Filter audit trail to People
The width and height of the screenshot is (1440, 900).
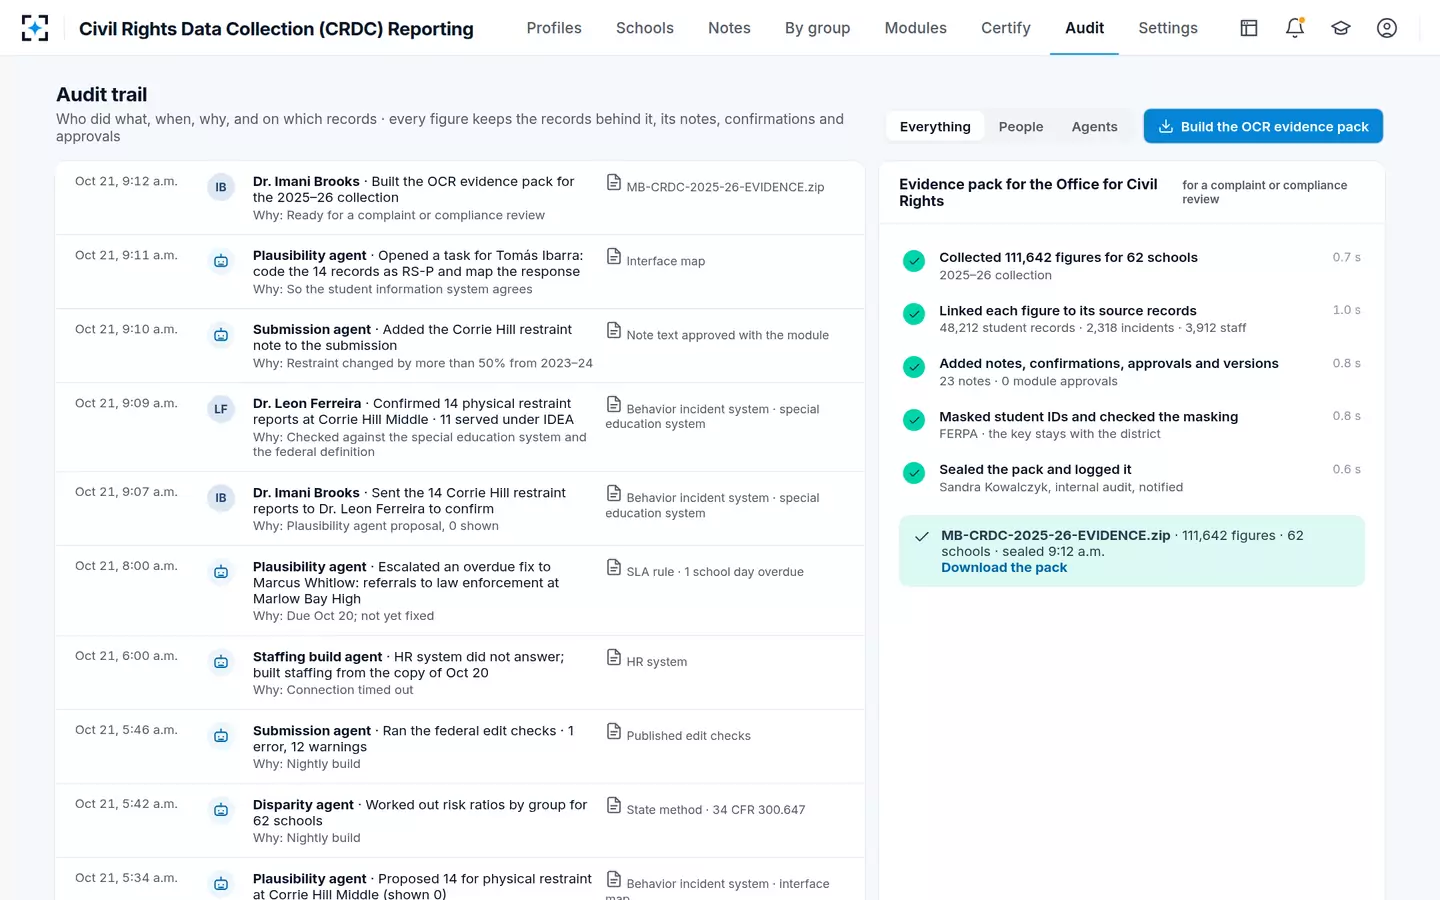pos(1021,126)
